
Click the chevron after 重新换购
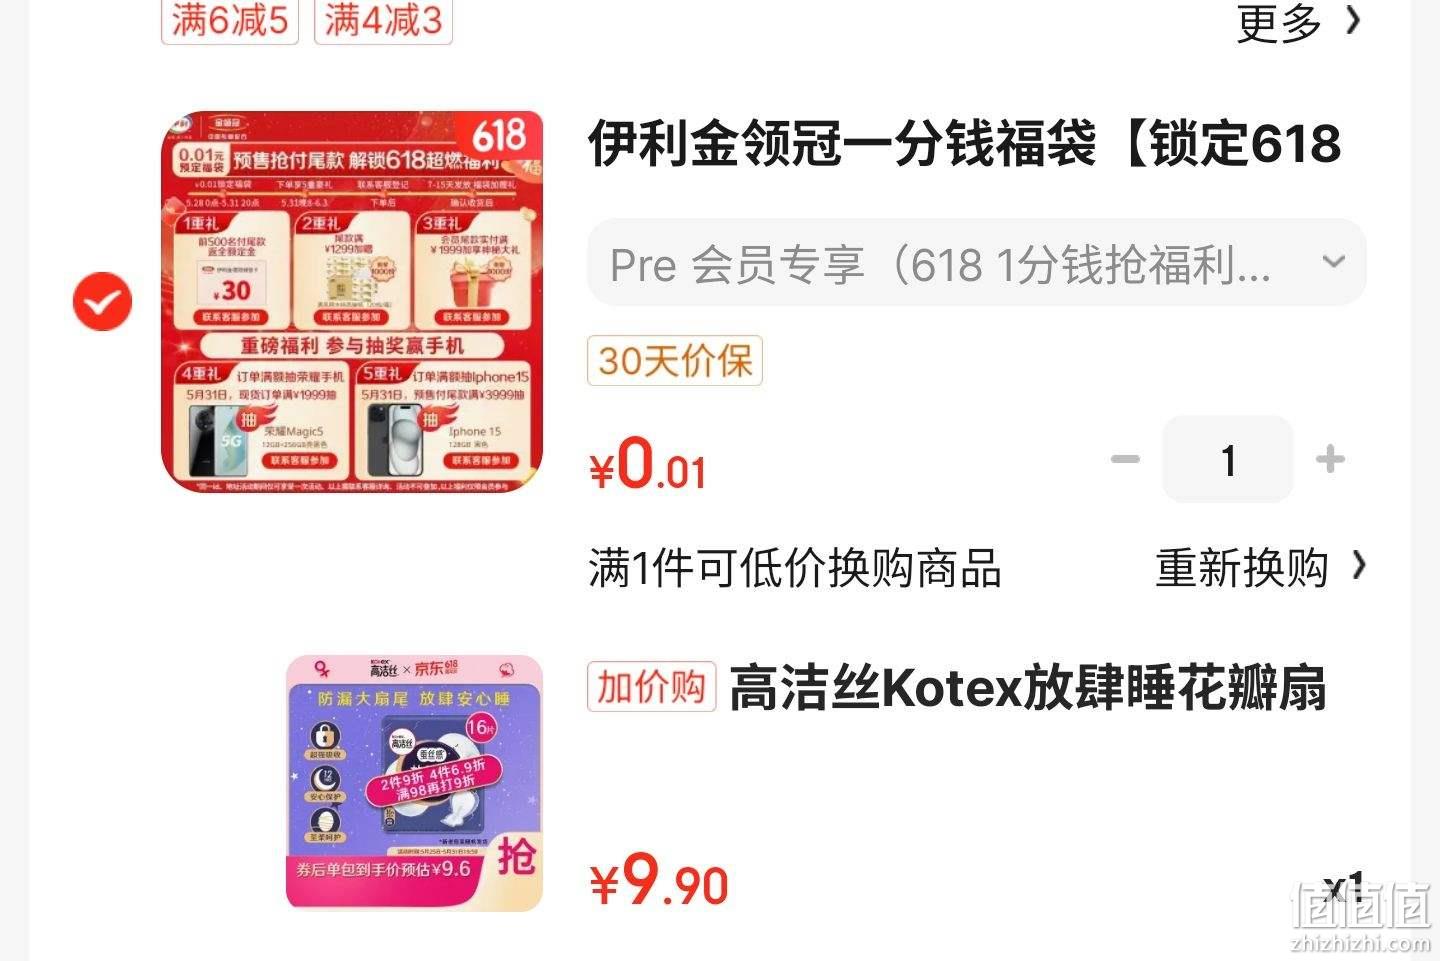tap(1358, 566)
